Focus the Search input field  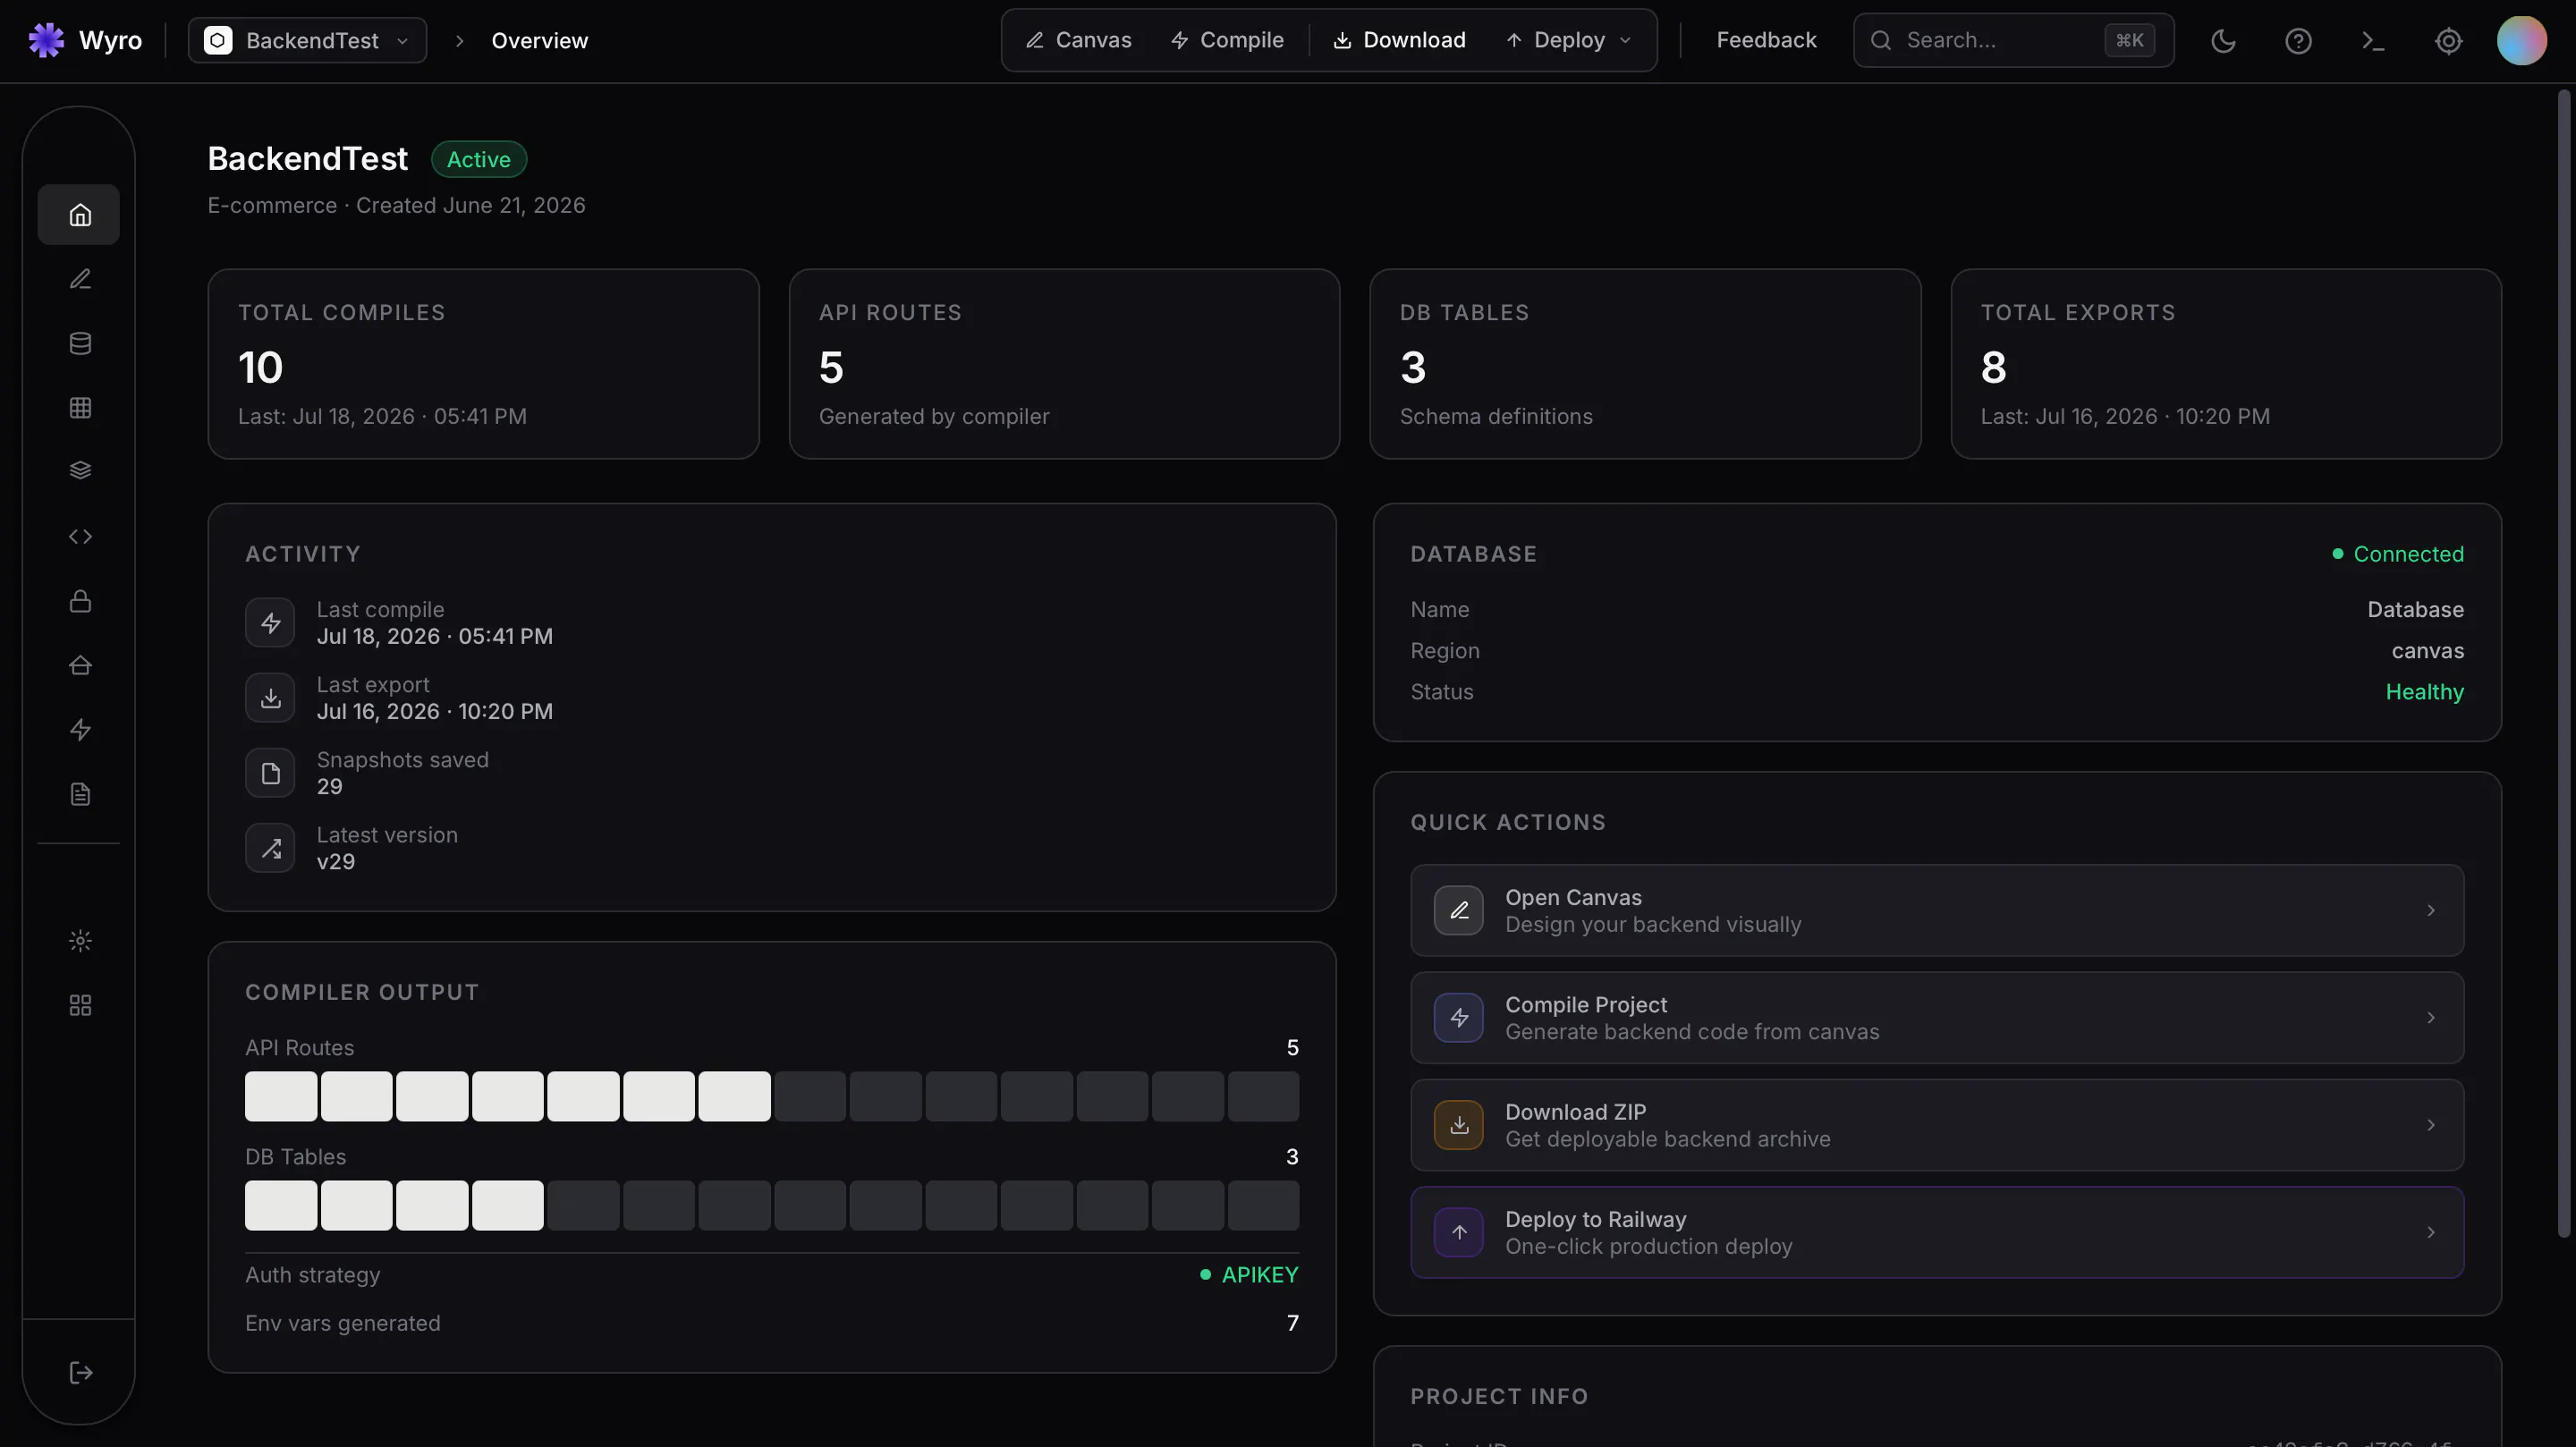(x=2013, y=40)
